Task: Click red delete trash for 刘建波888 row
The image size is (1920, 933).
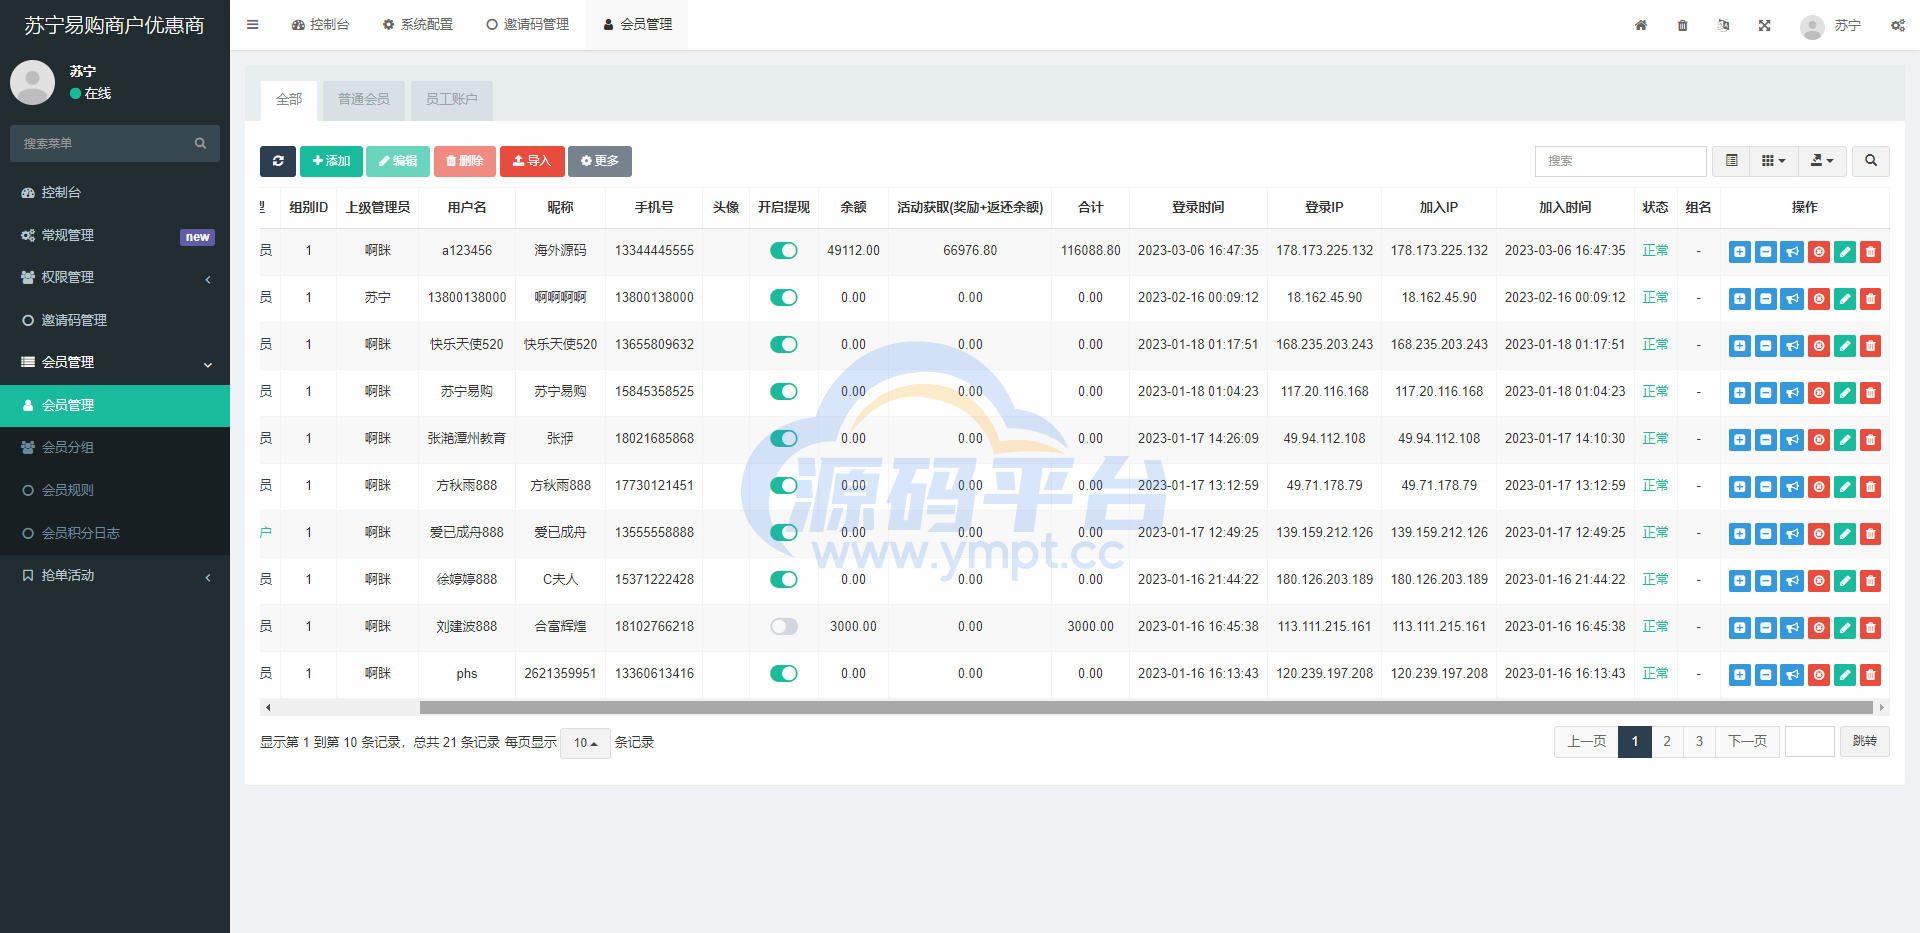Action: pos(1871,628)
